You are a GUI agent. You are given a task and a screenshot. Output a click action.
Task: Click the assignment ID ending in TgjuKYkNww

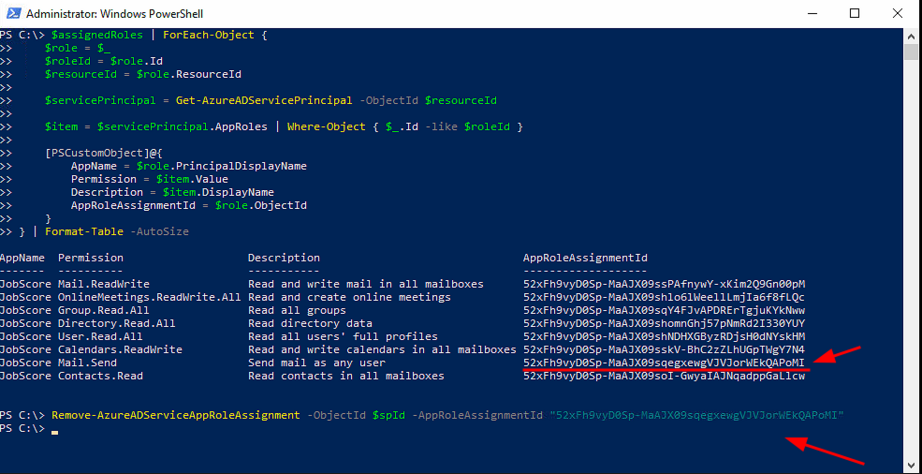click(x=664, y=310)
